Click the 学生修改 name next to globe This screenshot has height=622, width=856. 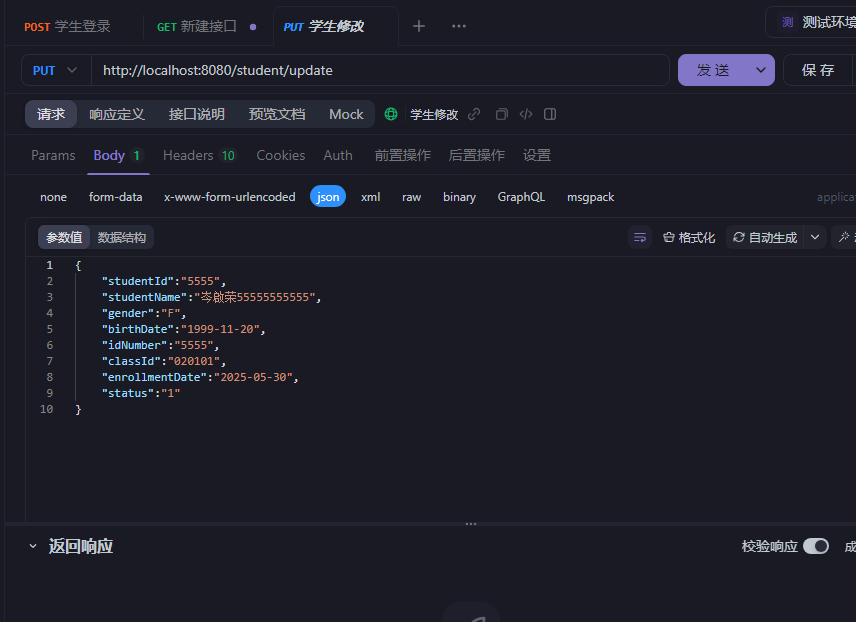click(434, 114)
